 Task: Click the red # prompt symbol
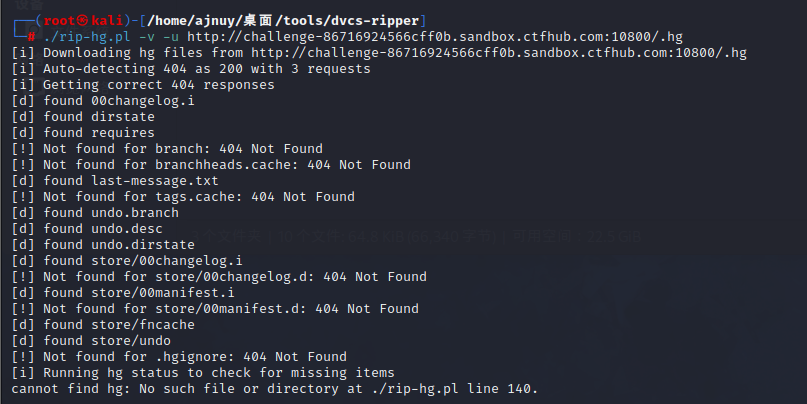click(x=32, y=37)
